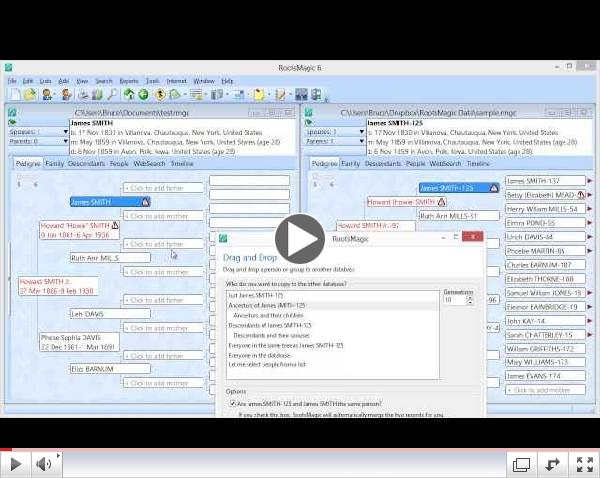Click 'Click to add mother' in sample.rmgc window

click(545, 390)
